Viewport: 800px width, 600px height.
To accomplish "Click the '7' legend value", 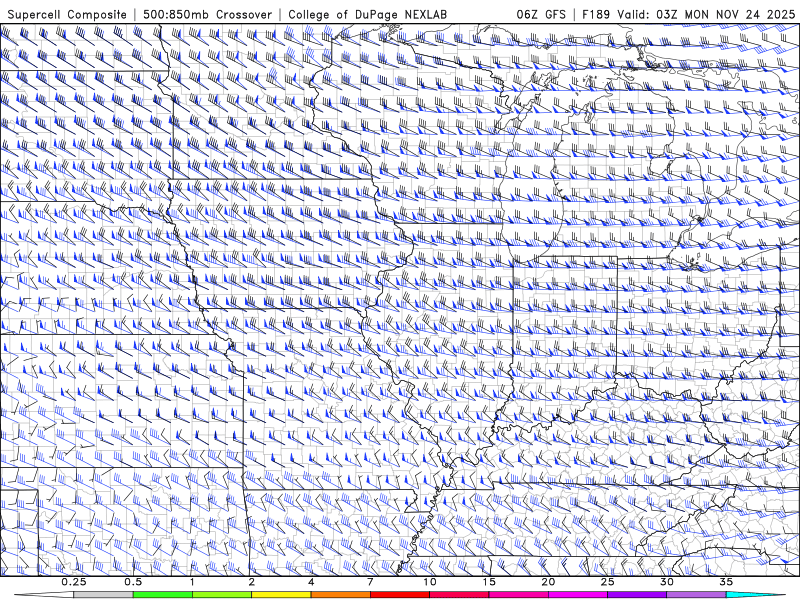I will point(370,582).
